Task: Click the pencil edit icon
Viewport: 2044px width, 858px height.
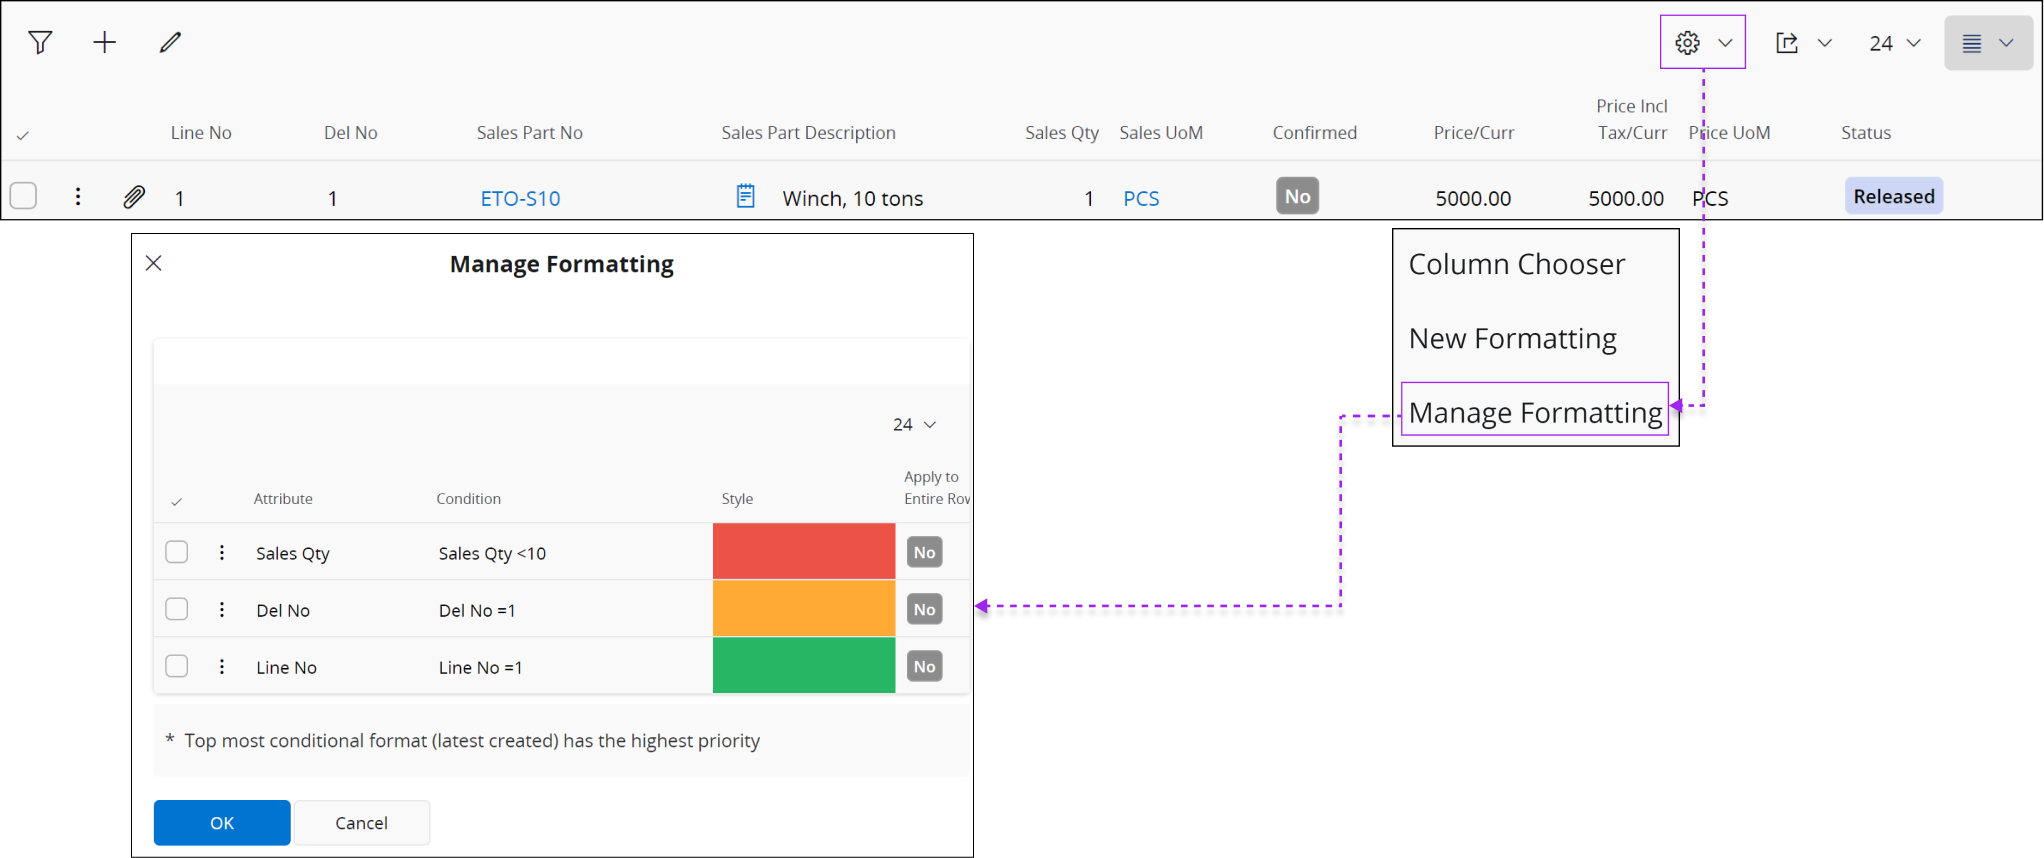Action: pos(170,42)
